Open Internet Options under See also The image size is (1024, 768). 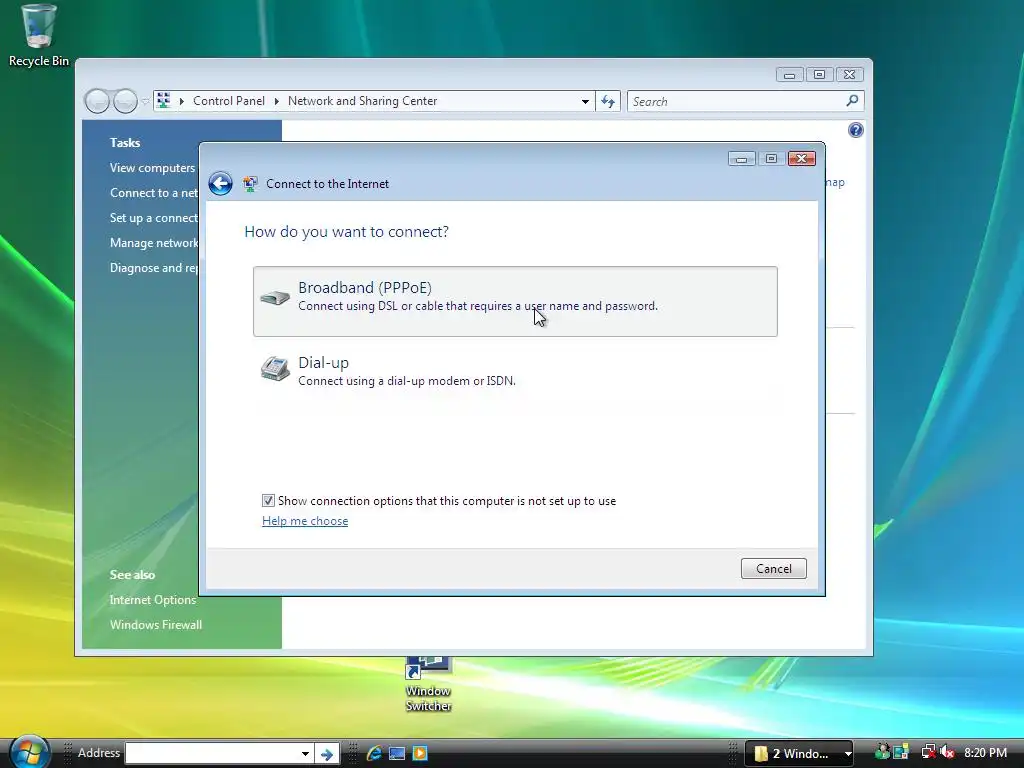[x=153, y=600]
